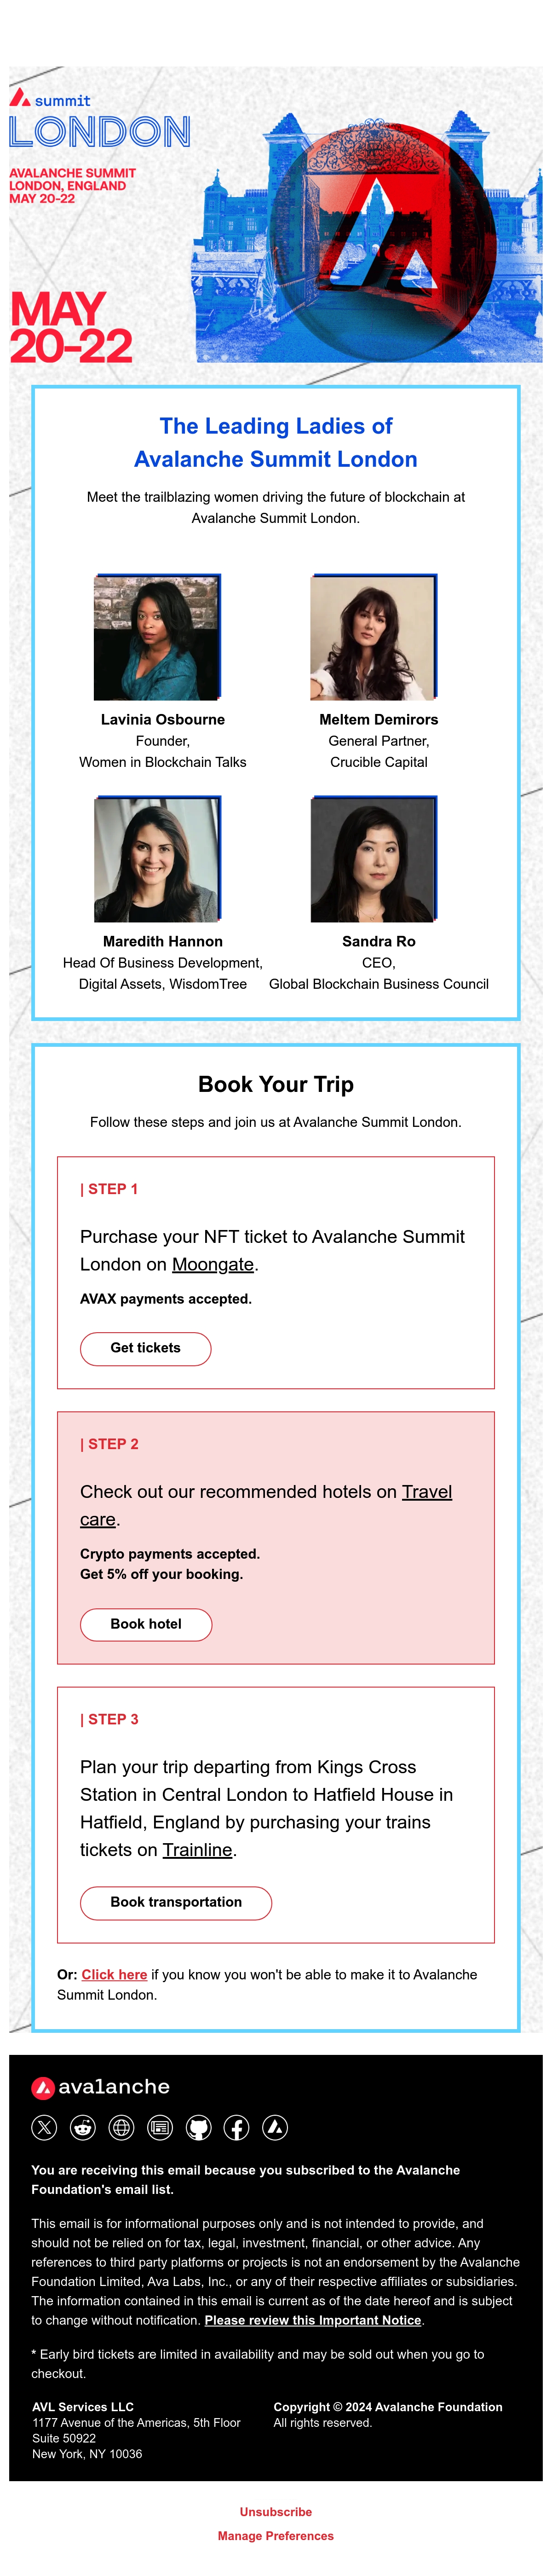The height and width of the screenshot is (2576, 552).
Task: Click the Get tickets button
Action: (145, 1348)
